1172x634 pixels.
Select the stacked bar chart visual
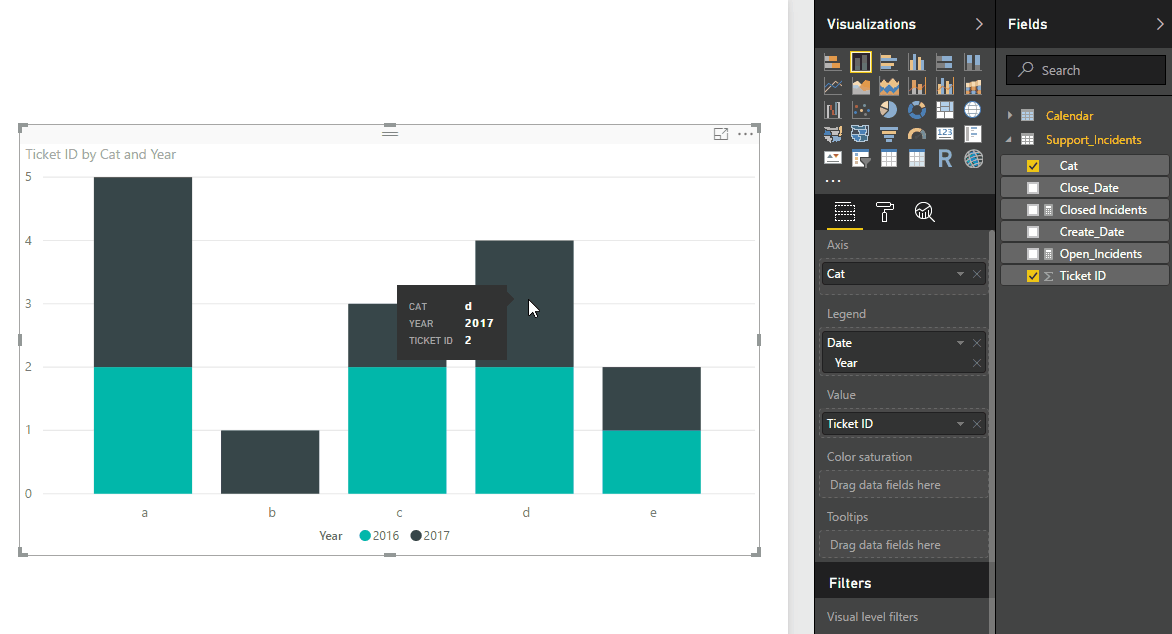833,62
